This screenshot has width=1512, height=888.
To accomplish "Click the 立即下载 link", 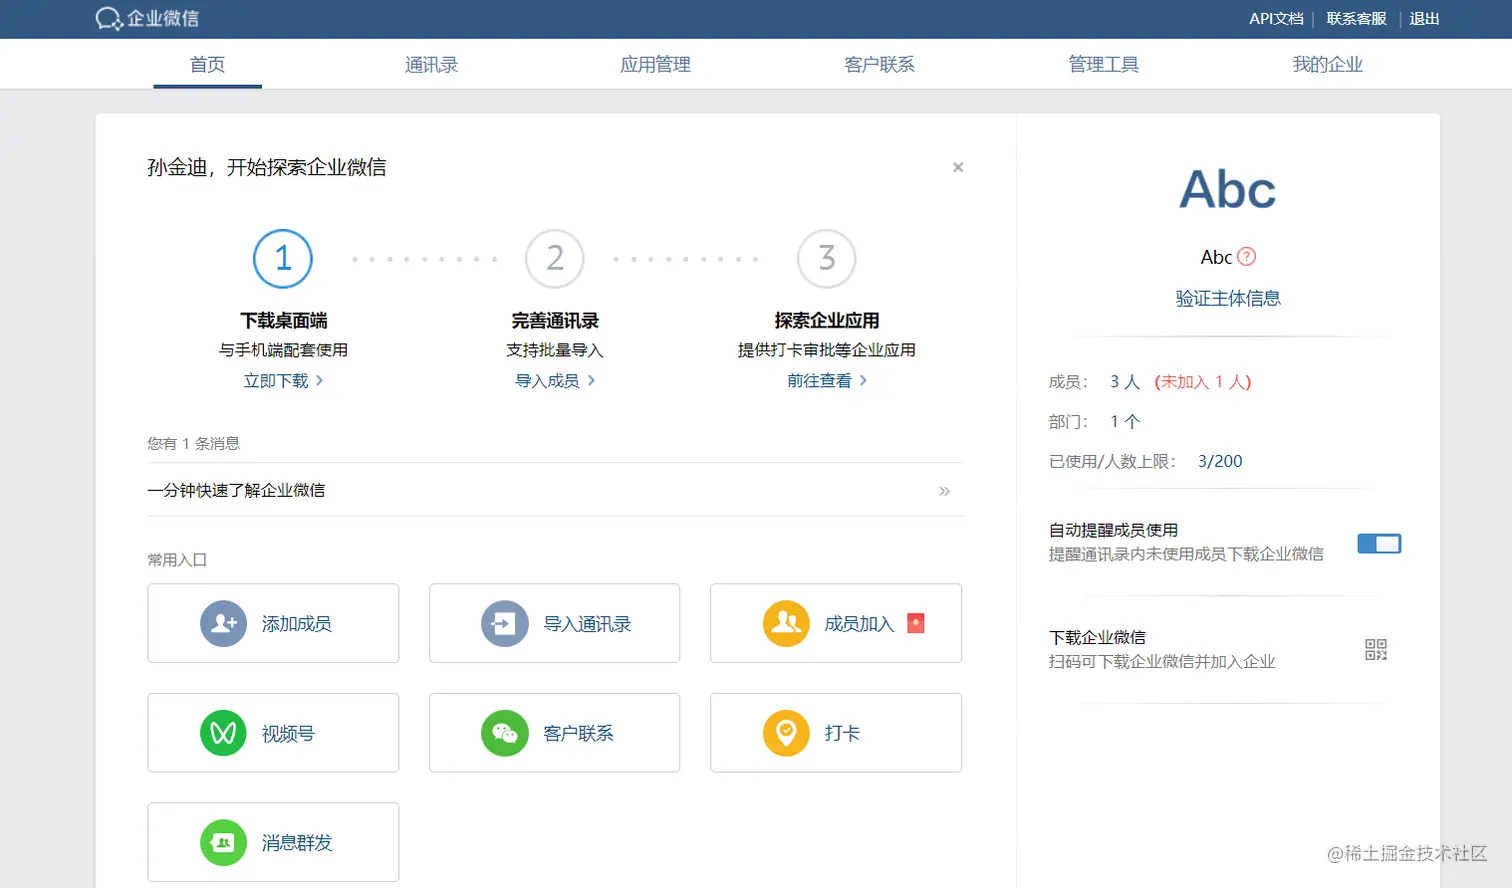I will pos(276,380).
